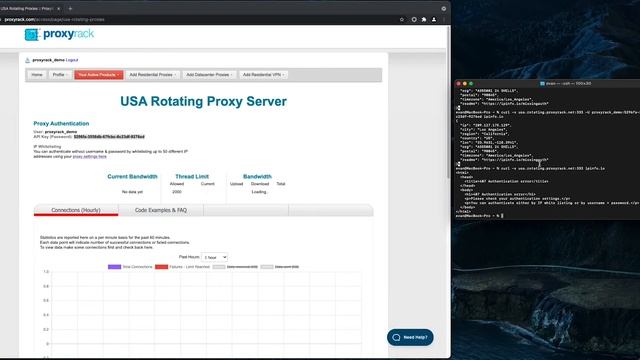This screenshot has height=360, width=640.
Task: Click the Thread Limit label
Action: (192, 176)
